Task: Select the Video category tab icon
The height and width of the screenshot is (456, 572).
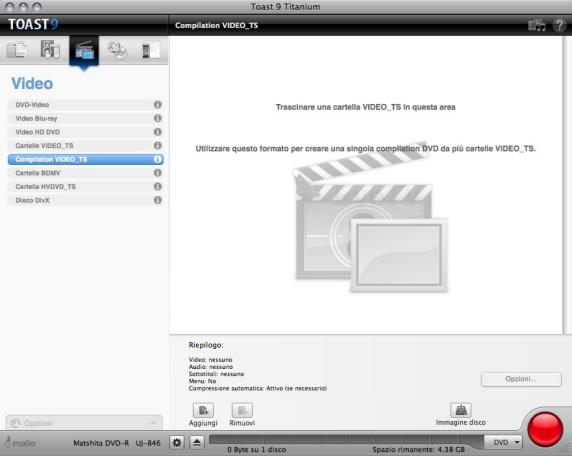Action: point(84,51)
